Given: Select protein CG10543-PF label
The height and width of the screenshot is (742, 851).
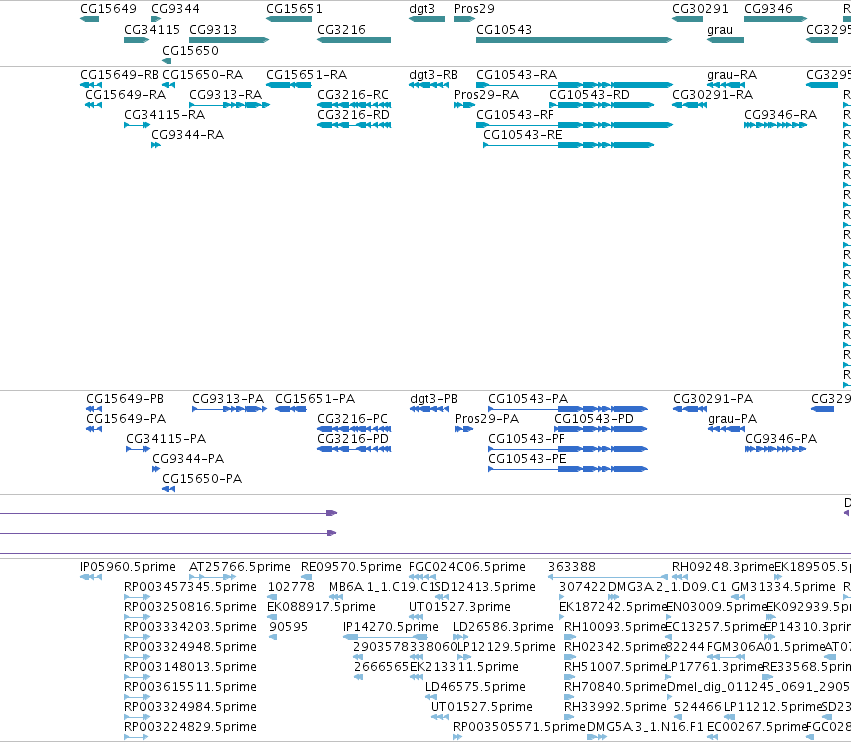Looking at the screenshot, I should (x=526, y=439).
